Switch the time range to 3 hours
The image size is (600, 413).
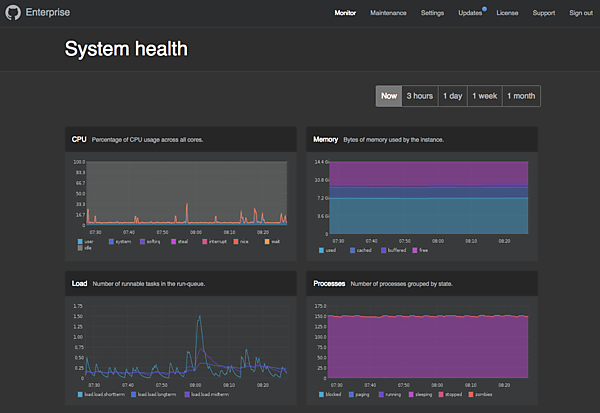(419, 96)
